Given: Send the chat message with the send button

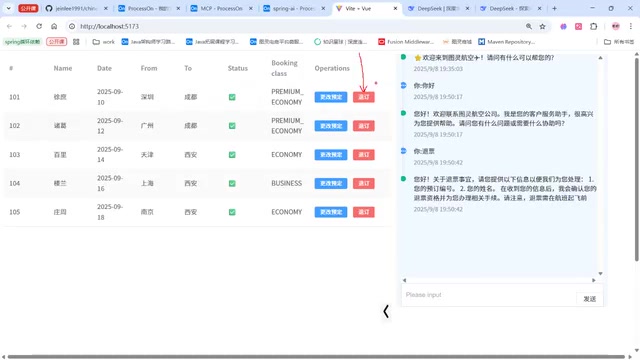Looking at the screenshot, I should coord(589,299).
